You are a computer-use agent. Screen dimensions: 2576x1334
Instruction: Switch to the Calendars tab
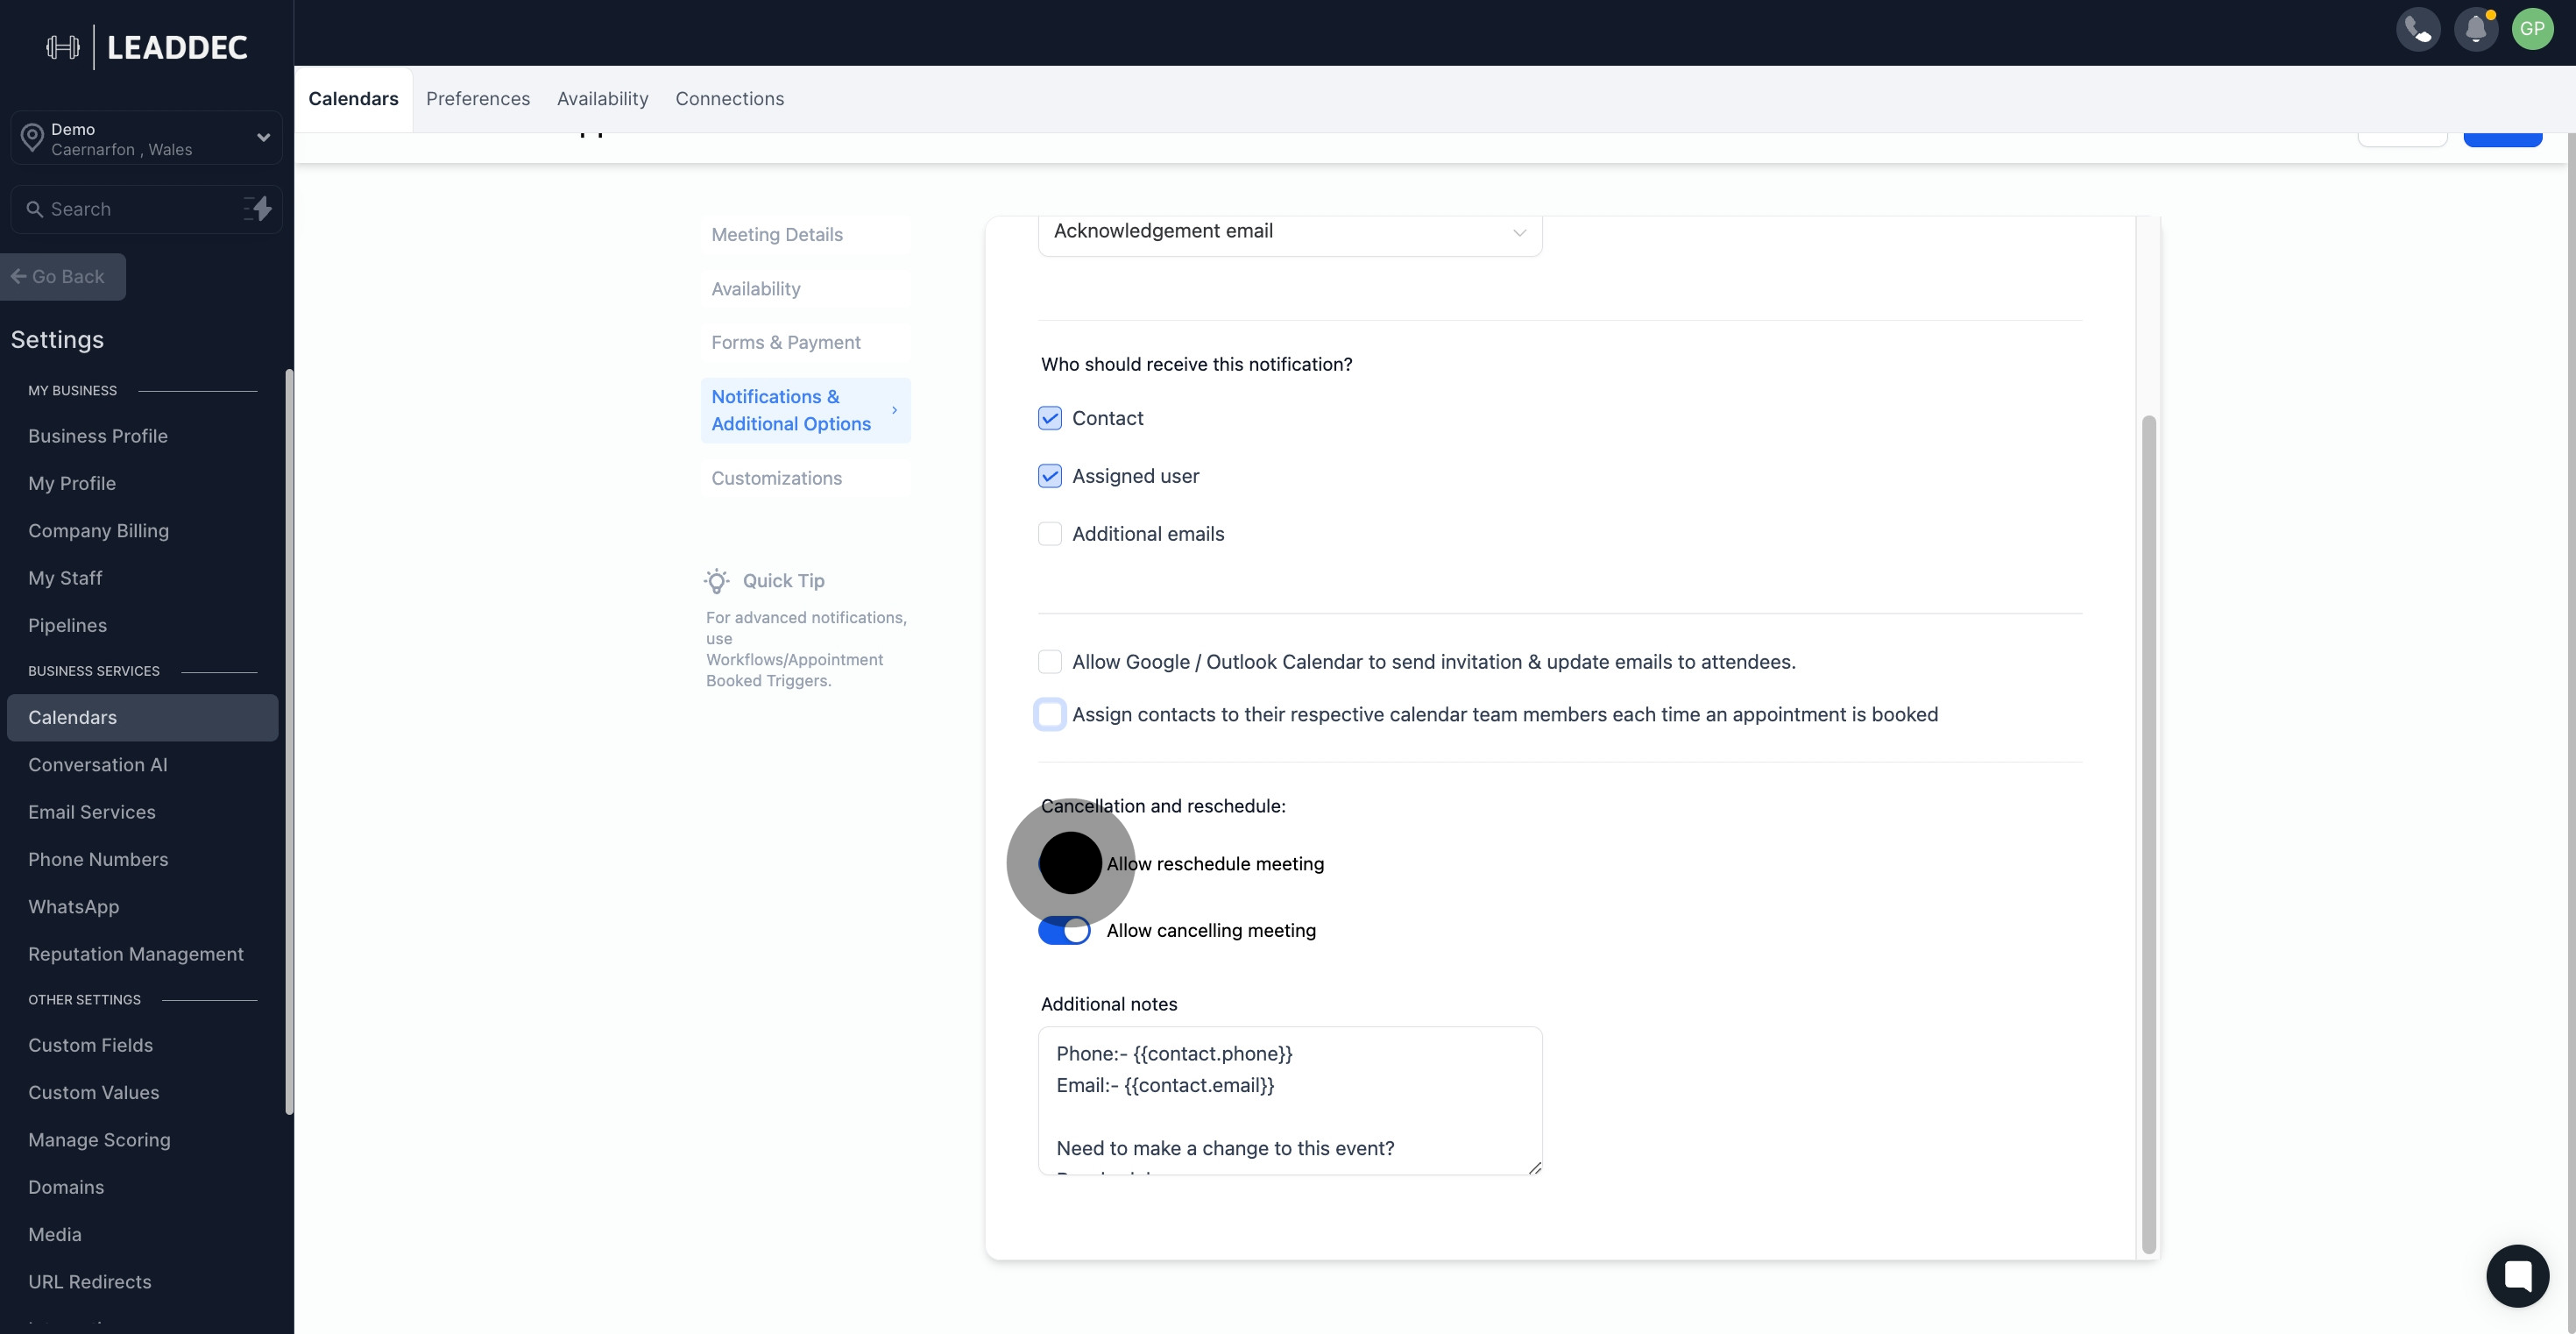point(353,99)
